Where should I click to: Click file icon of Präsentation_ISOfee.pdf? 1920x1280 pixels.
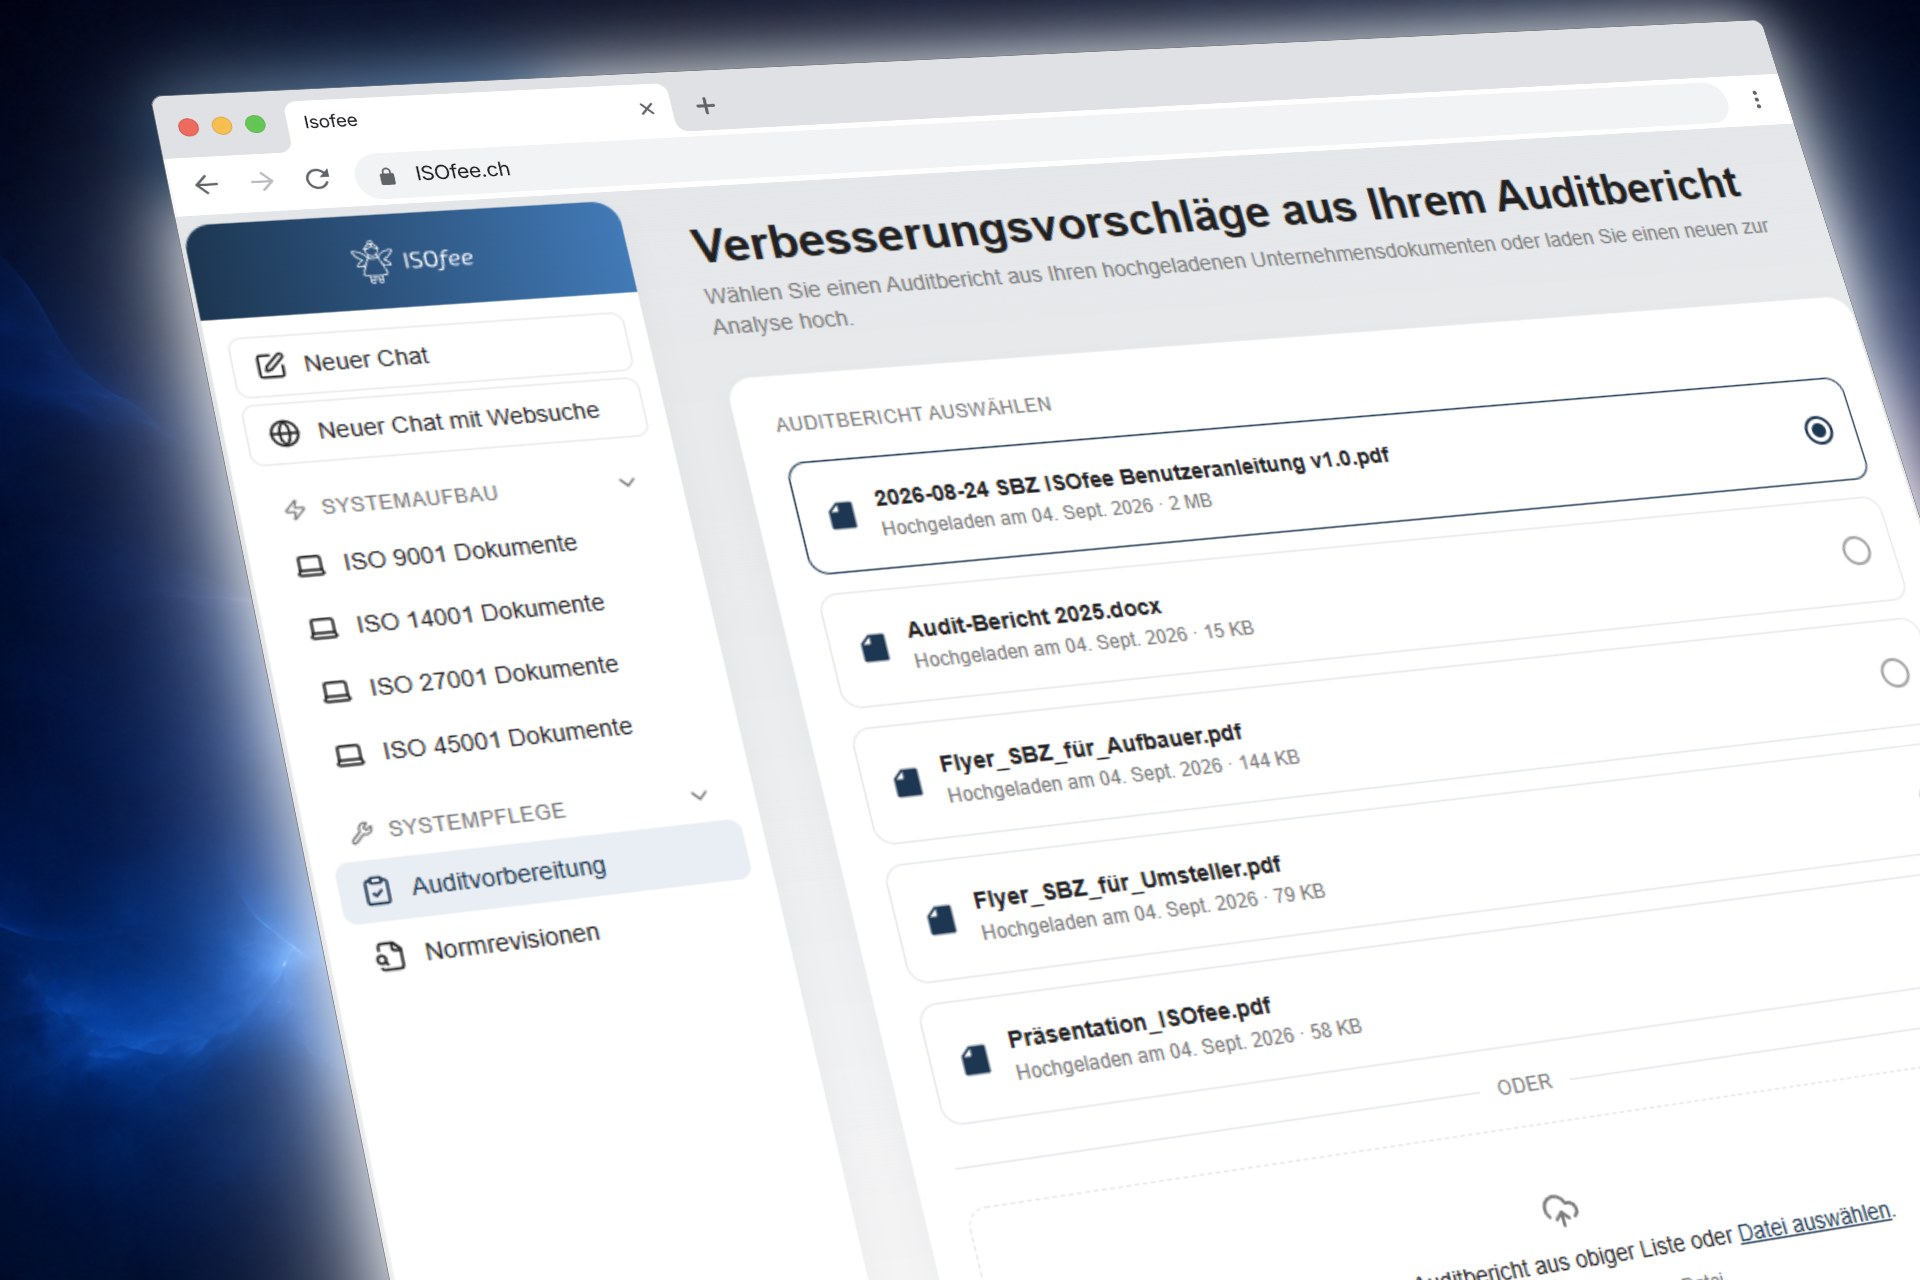976,1059
